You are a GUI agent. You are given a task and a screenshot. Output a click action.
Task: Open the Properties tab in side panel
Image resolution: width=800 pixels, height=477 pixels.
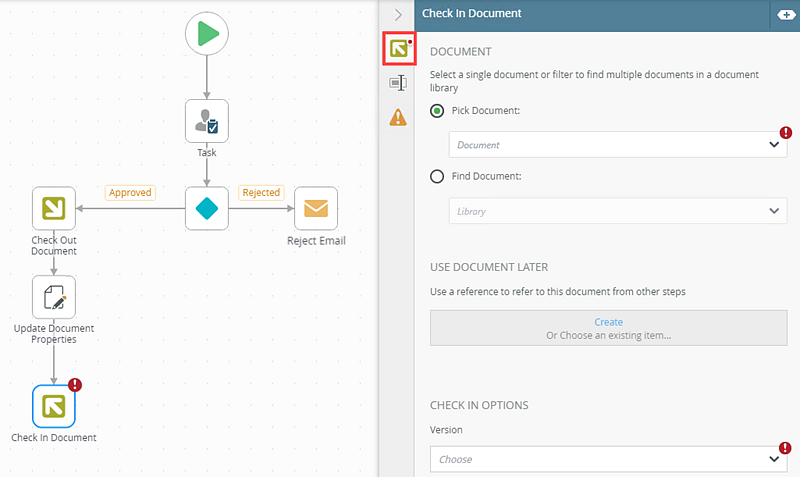[399, 83]
